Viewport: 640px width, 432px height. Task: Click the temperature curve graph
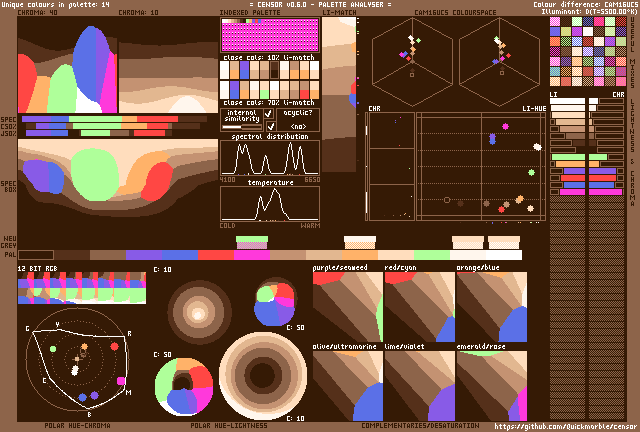pyautogui.click(x=270, y=204)
